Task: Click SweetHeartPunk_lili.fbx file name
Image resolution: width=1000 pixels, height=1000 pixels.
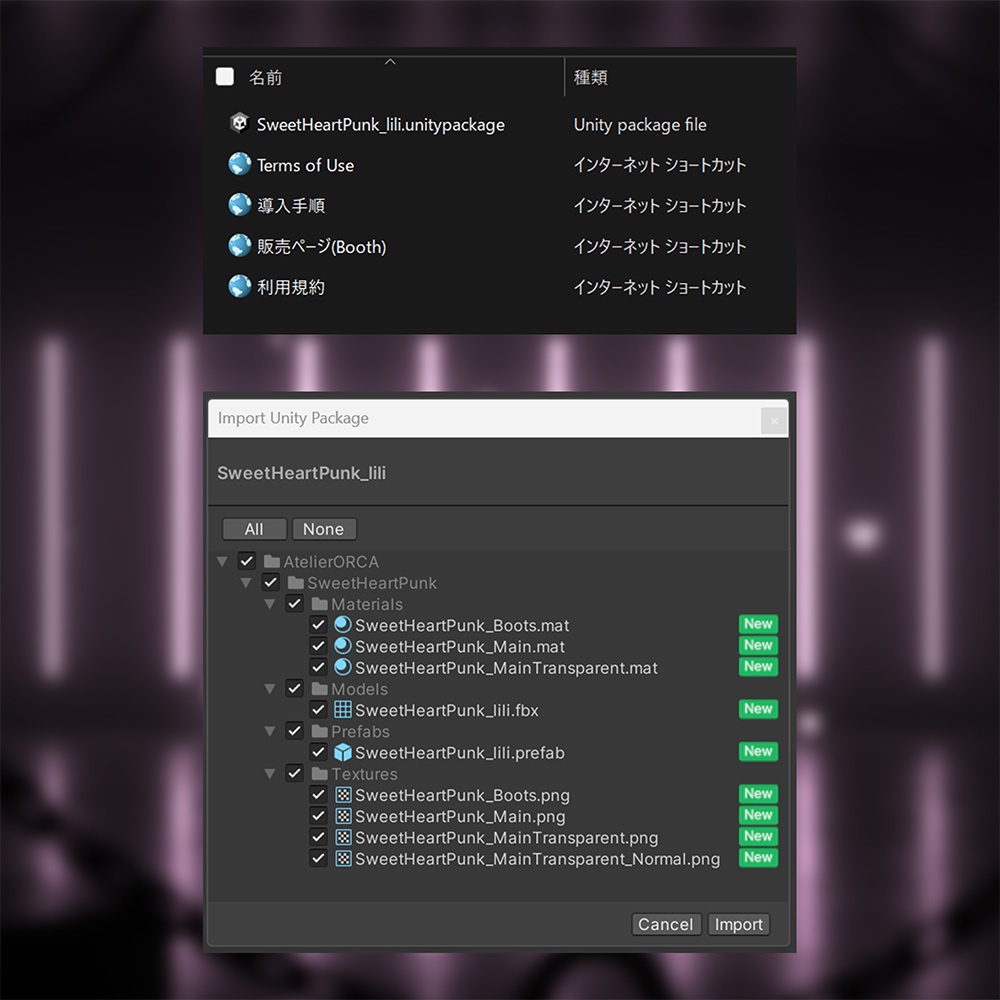Action: click(x=446, y=710)
